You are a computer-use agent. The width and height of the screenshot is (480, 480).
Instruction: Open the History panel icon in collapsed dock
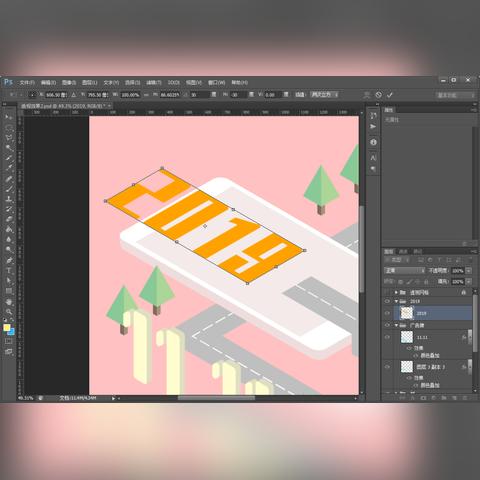373,116
